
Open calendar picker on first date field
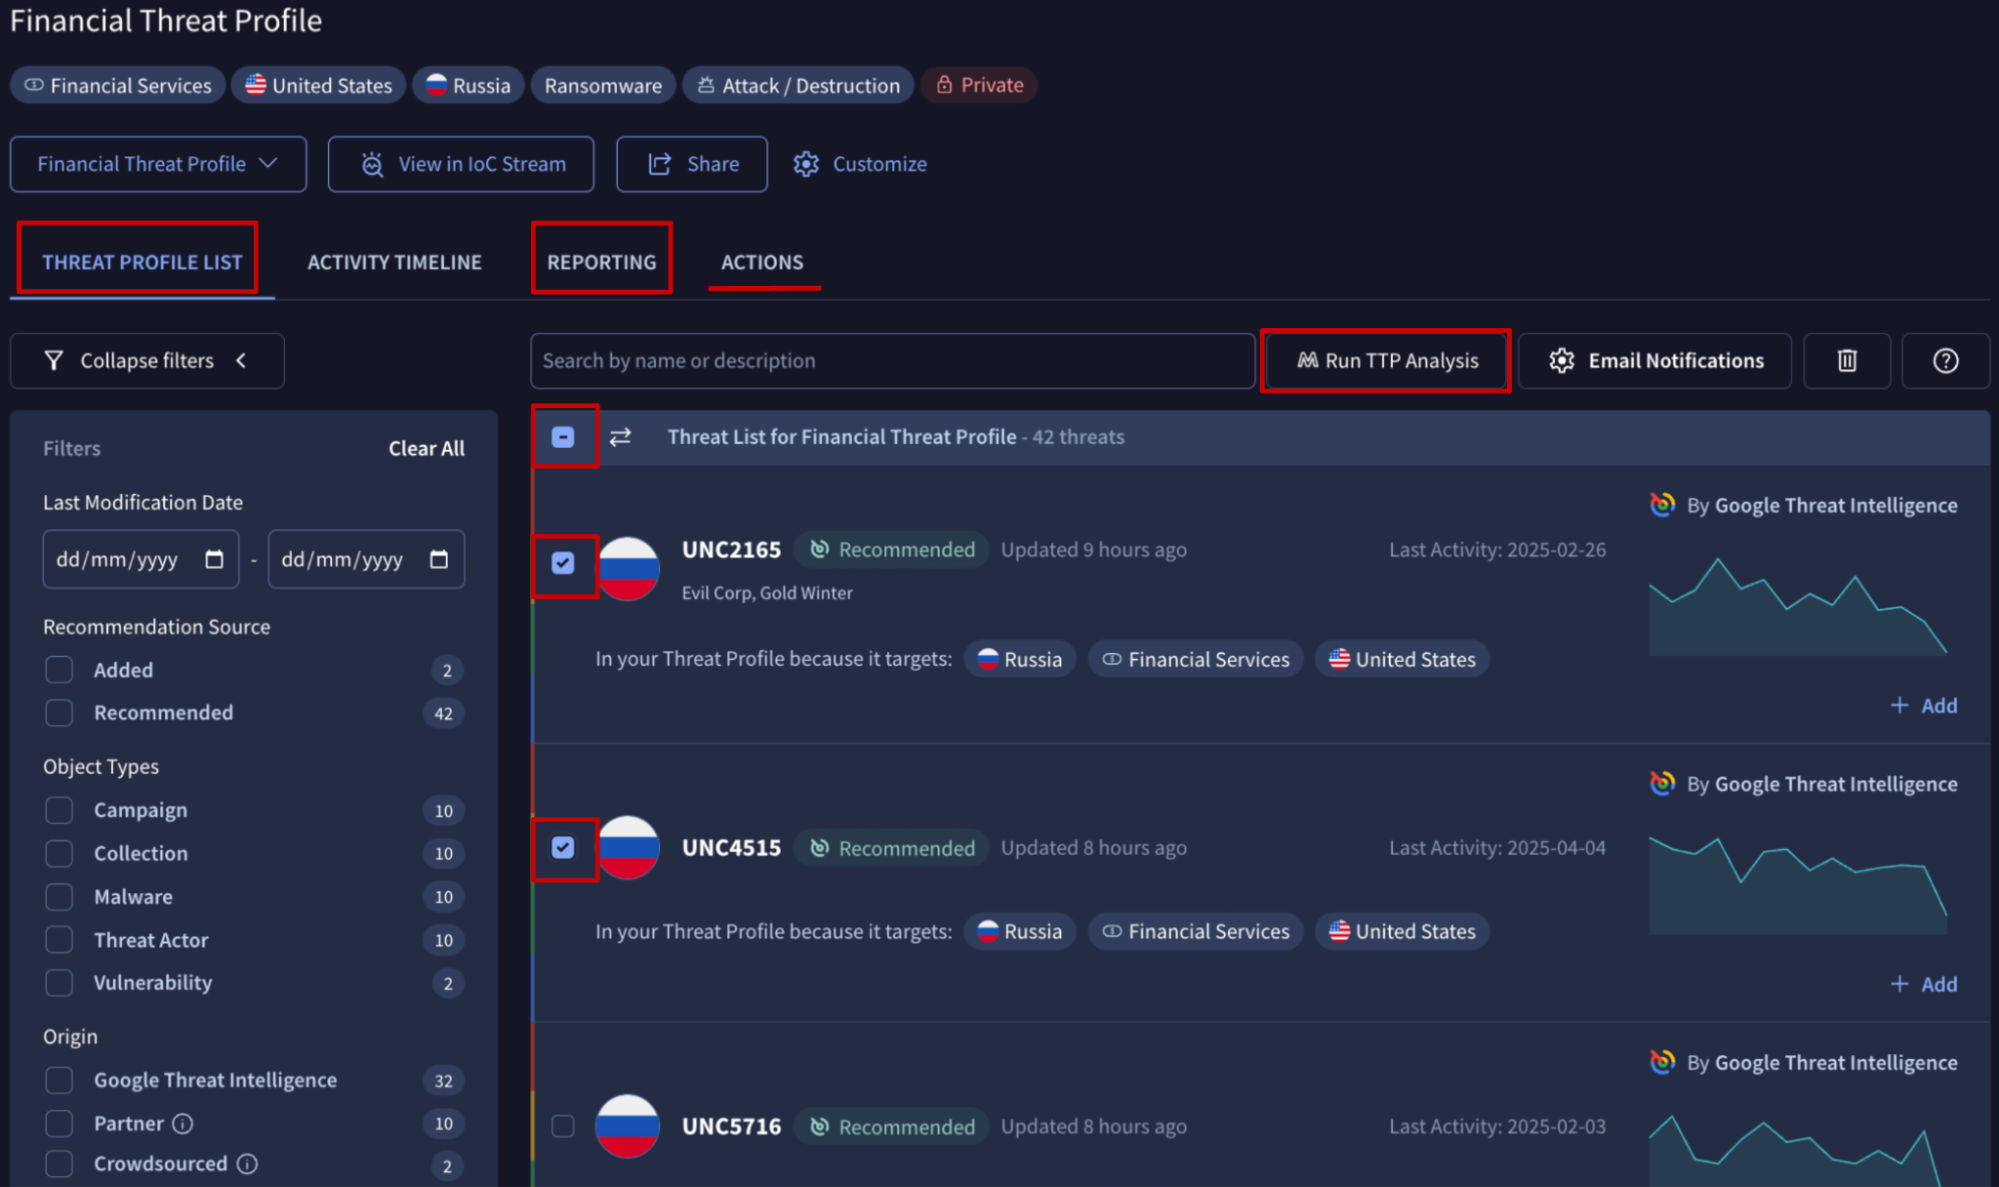(214, 559)
